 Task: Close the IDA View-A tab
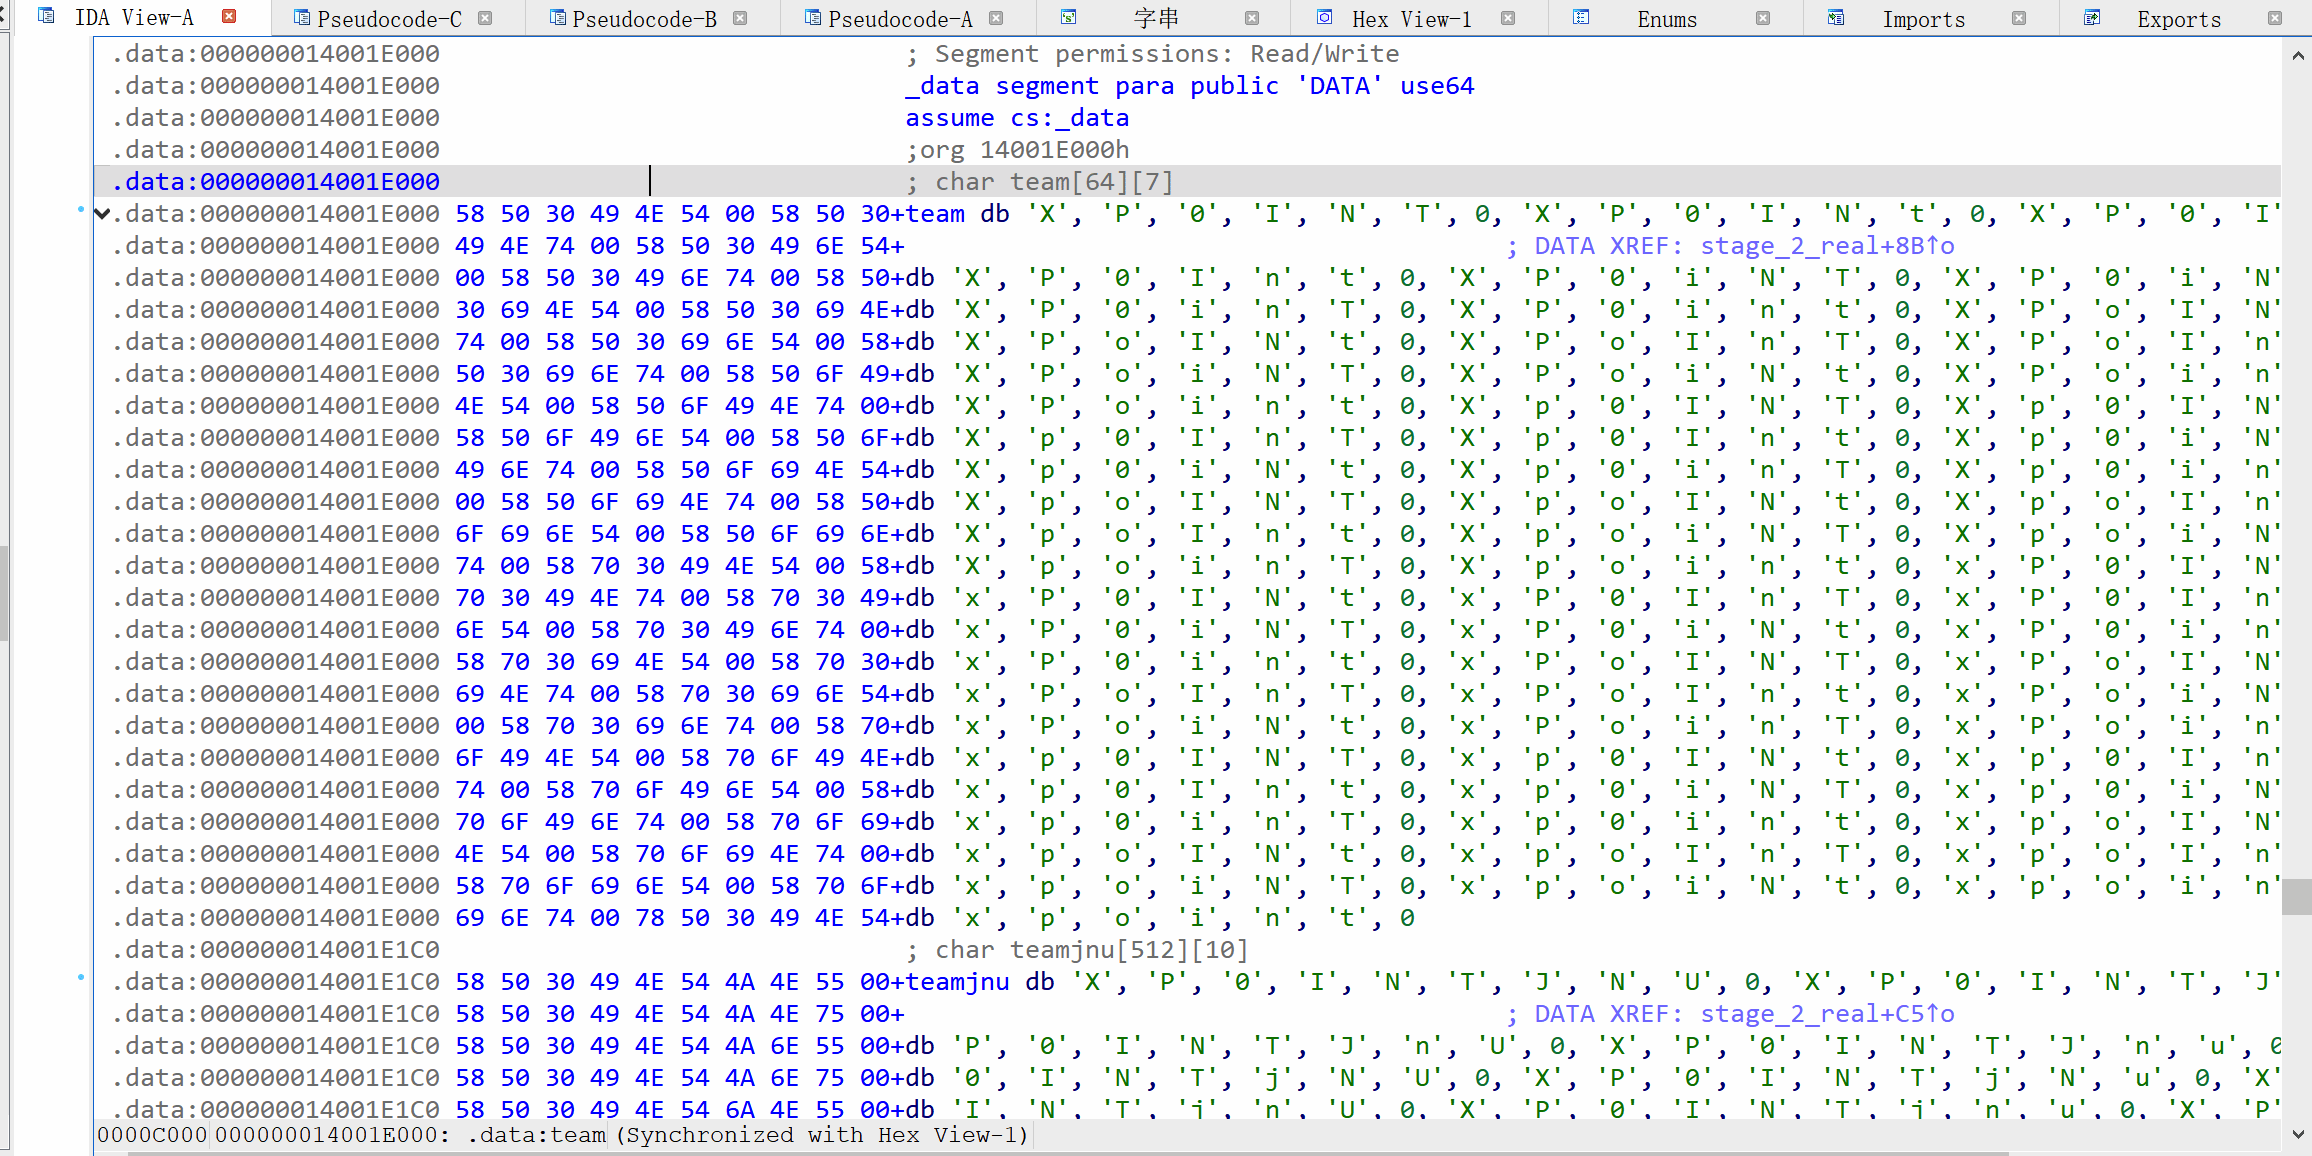click(229, 16)
